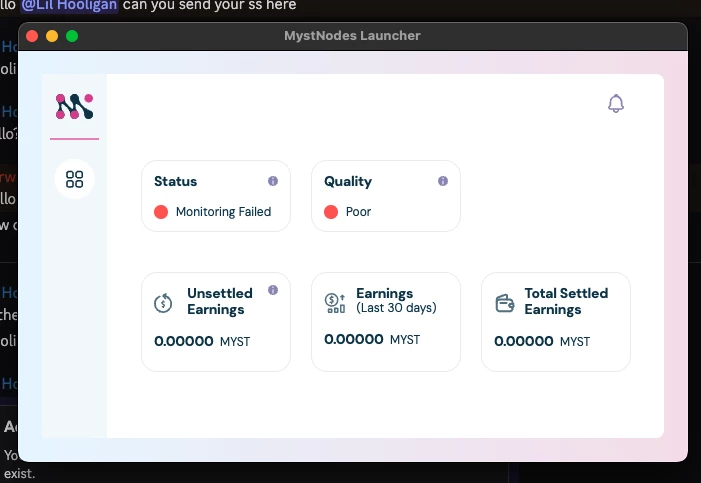Click the Unsettled Earnings coin icon

163,303
